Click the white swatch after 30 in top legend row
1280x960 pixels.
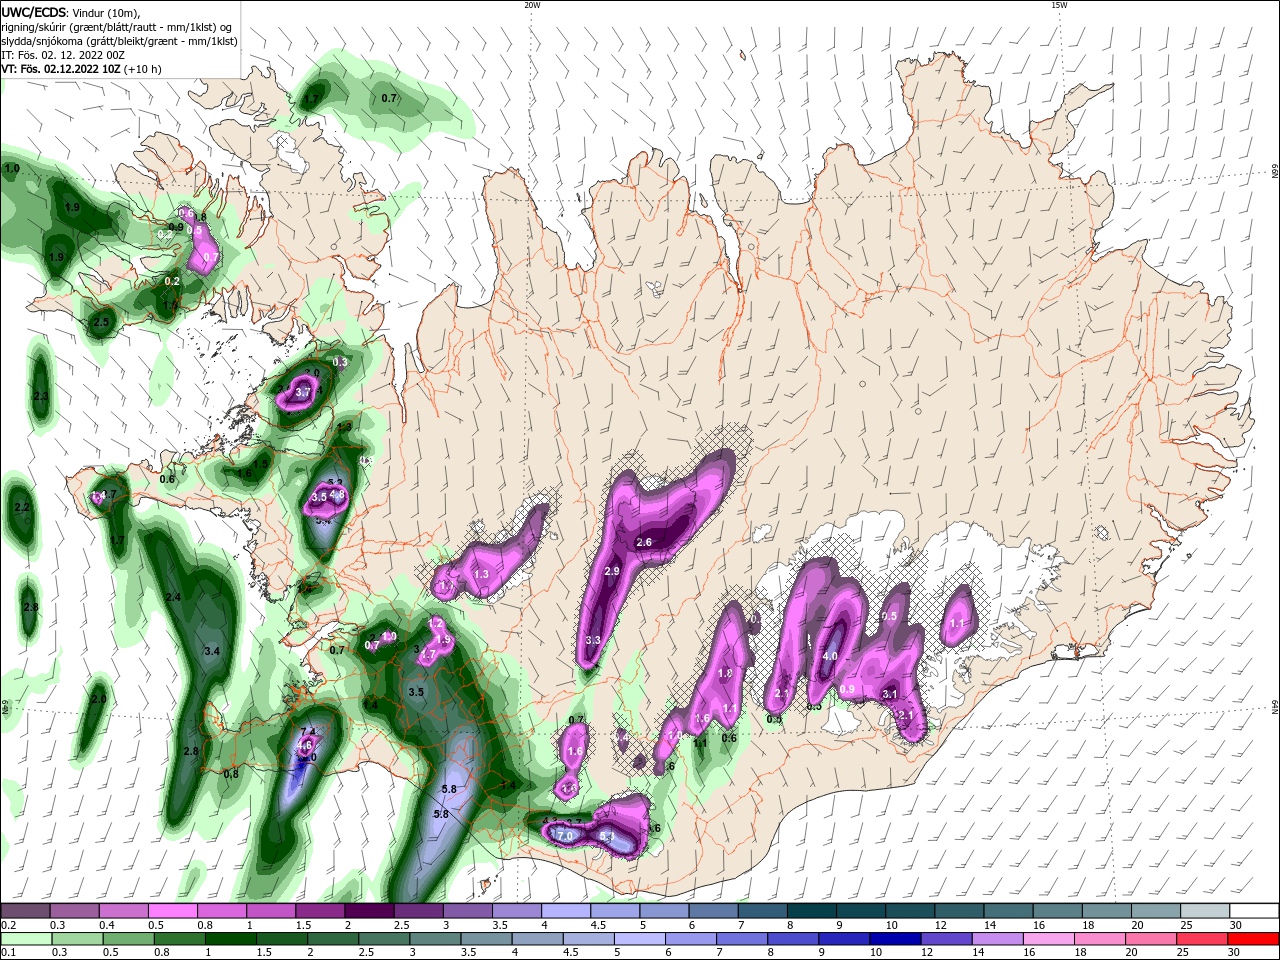tap(1255, 911)
